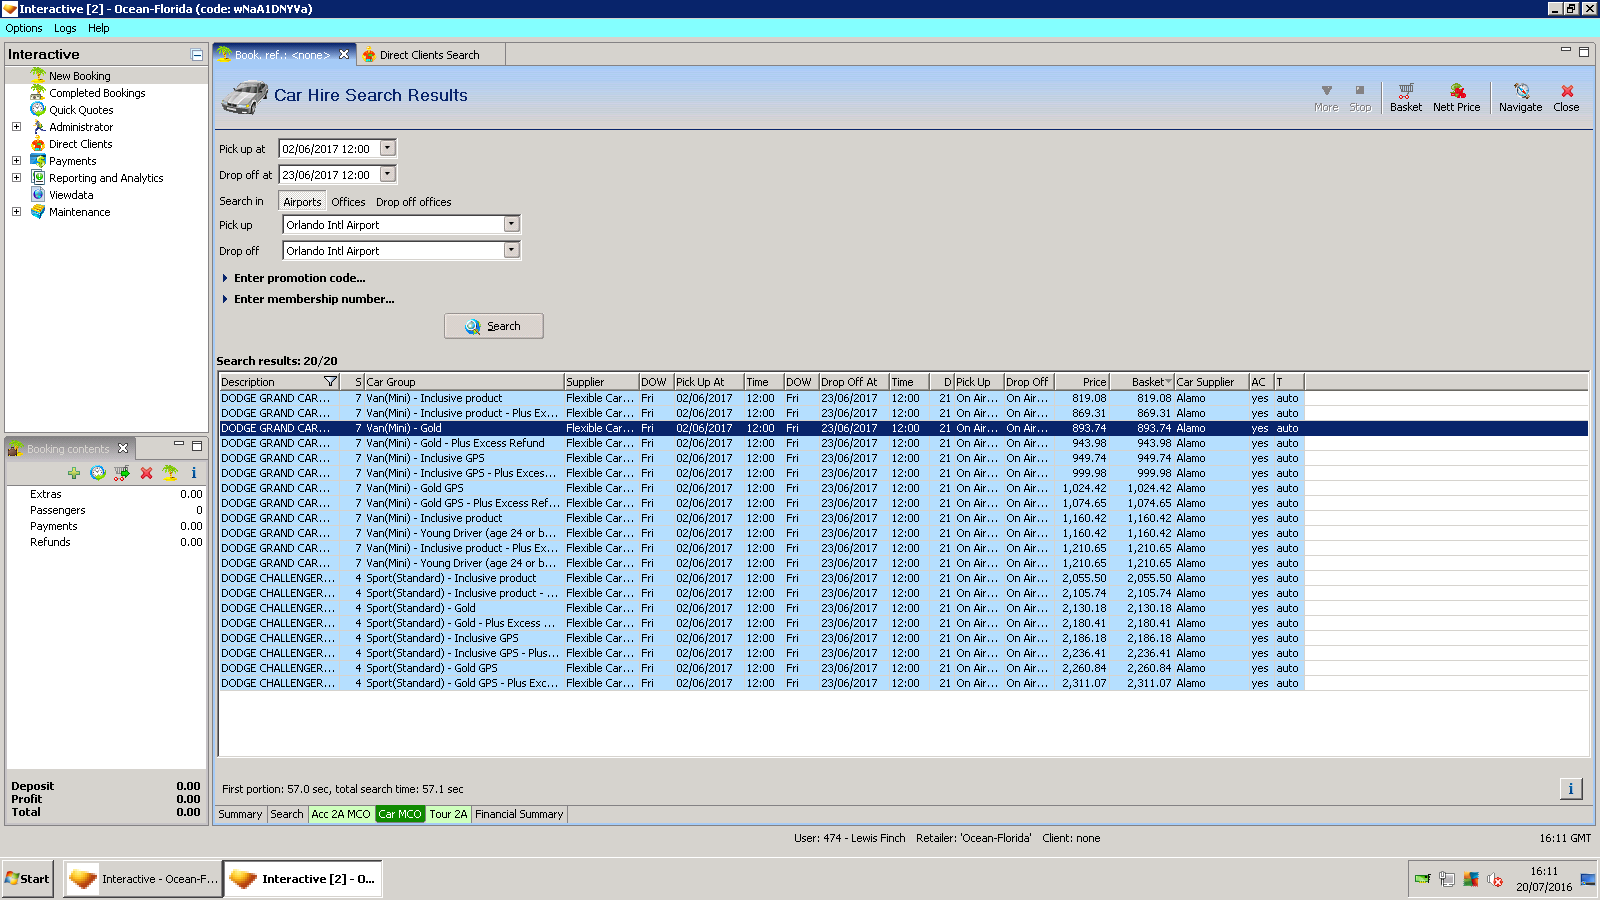Screen dimensions: 1600x900
Task: Switch to the Offices search tab
Action: click(x=348, y=202)
